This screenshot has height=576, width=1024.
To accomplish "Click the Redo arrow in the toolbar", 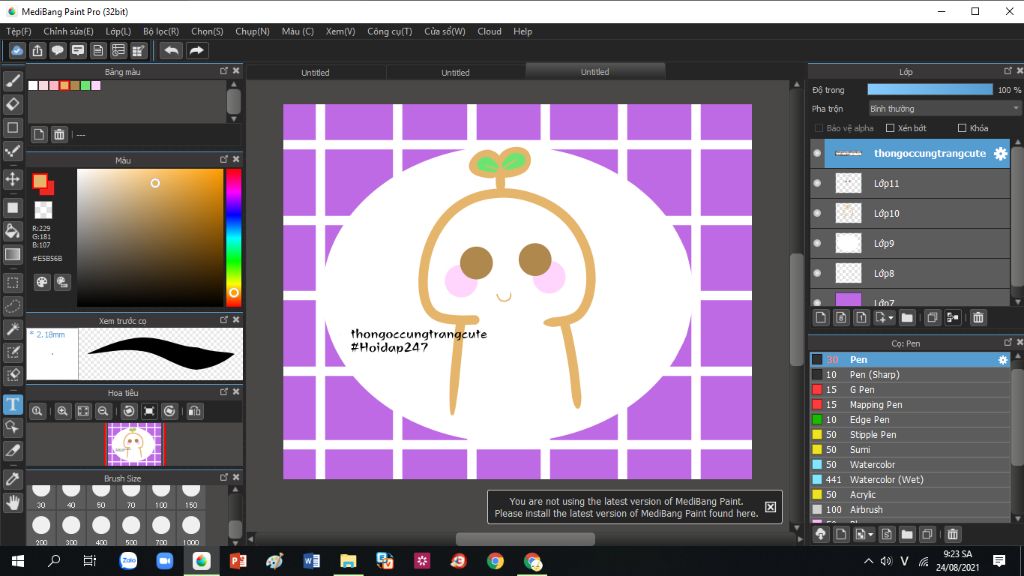I will pyautogui.click(x=196, y=50).
